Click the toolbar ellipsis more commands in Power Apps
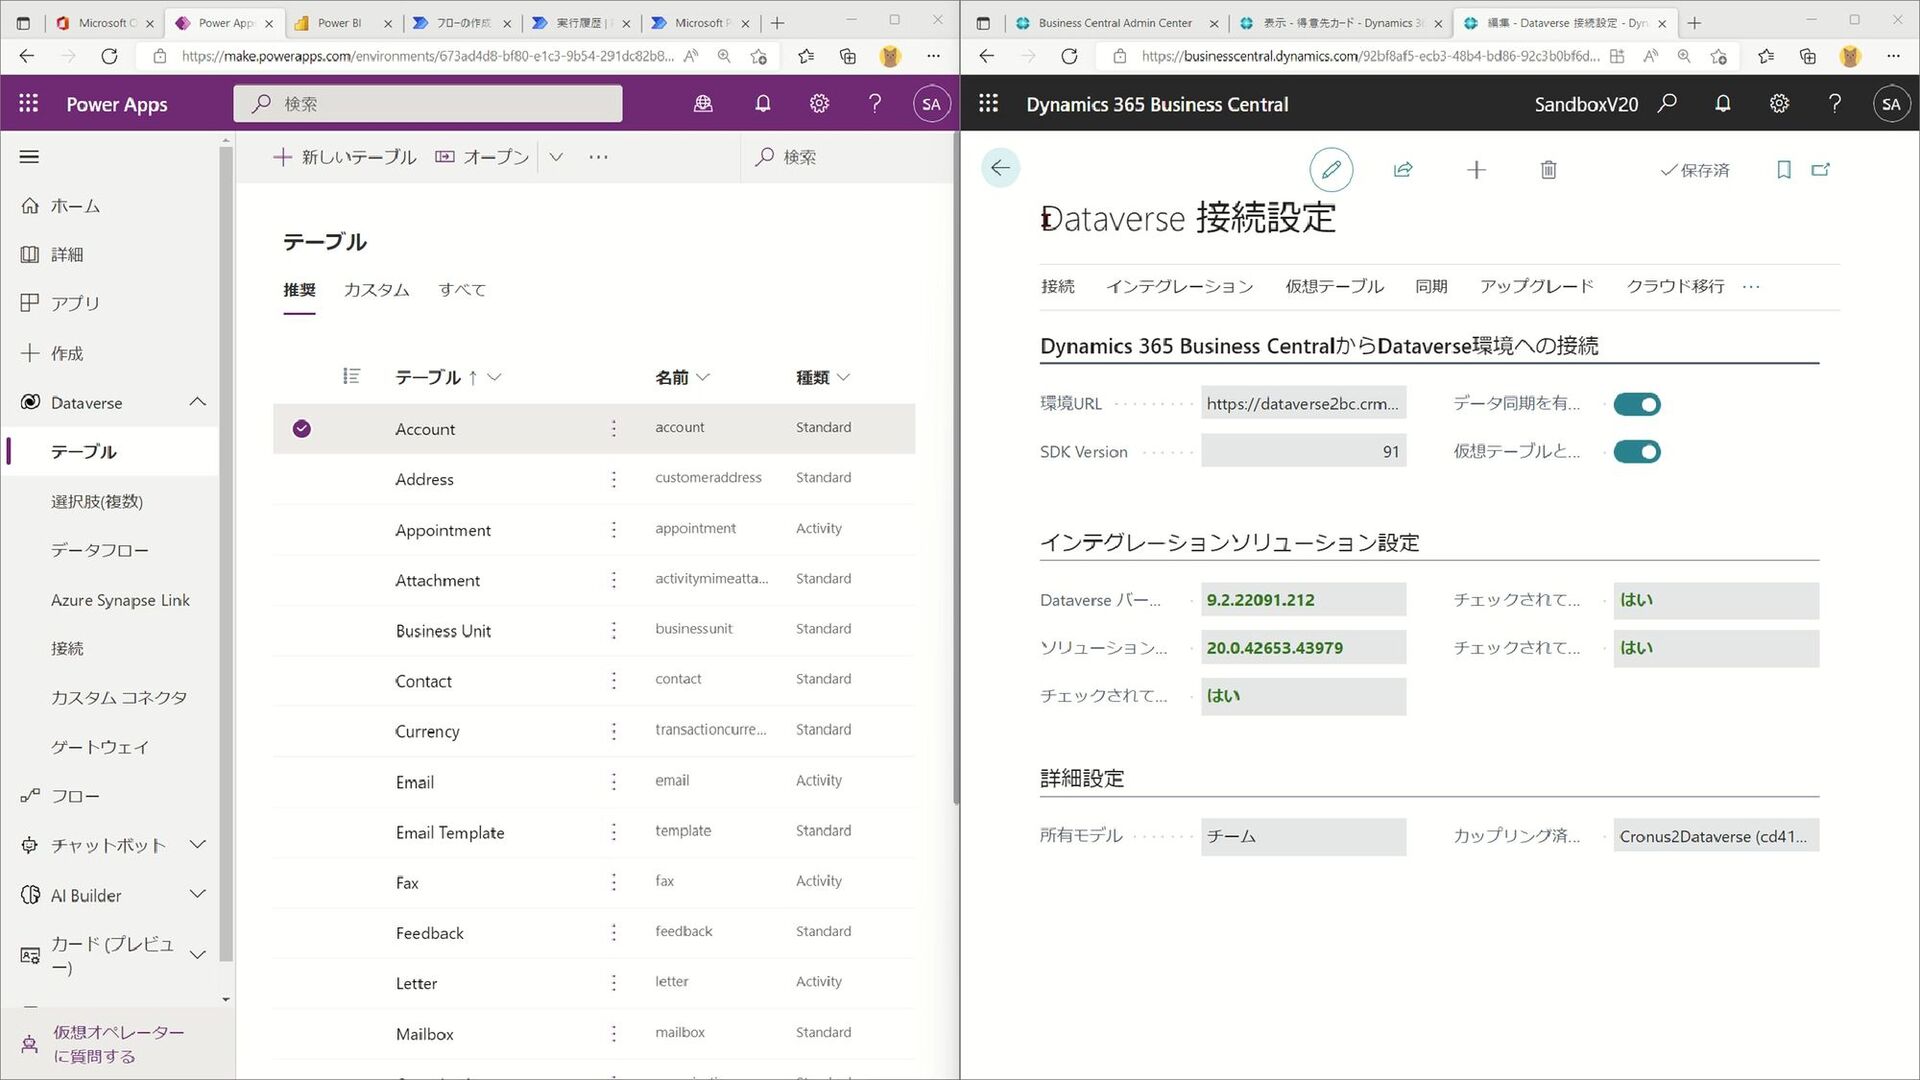This screenshot has height=1080, width=1920. coord(598,157)
